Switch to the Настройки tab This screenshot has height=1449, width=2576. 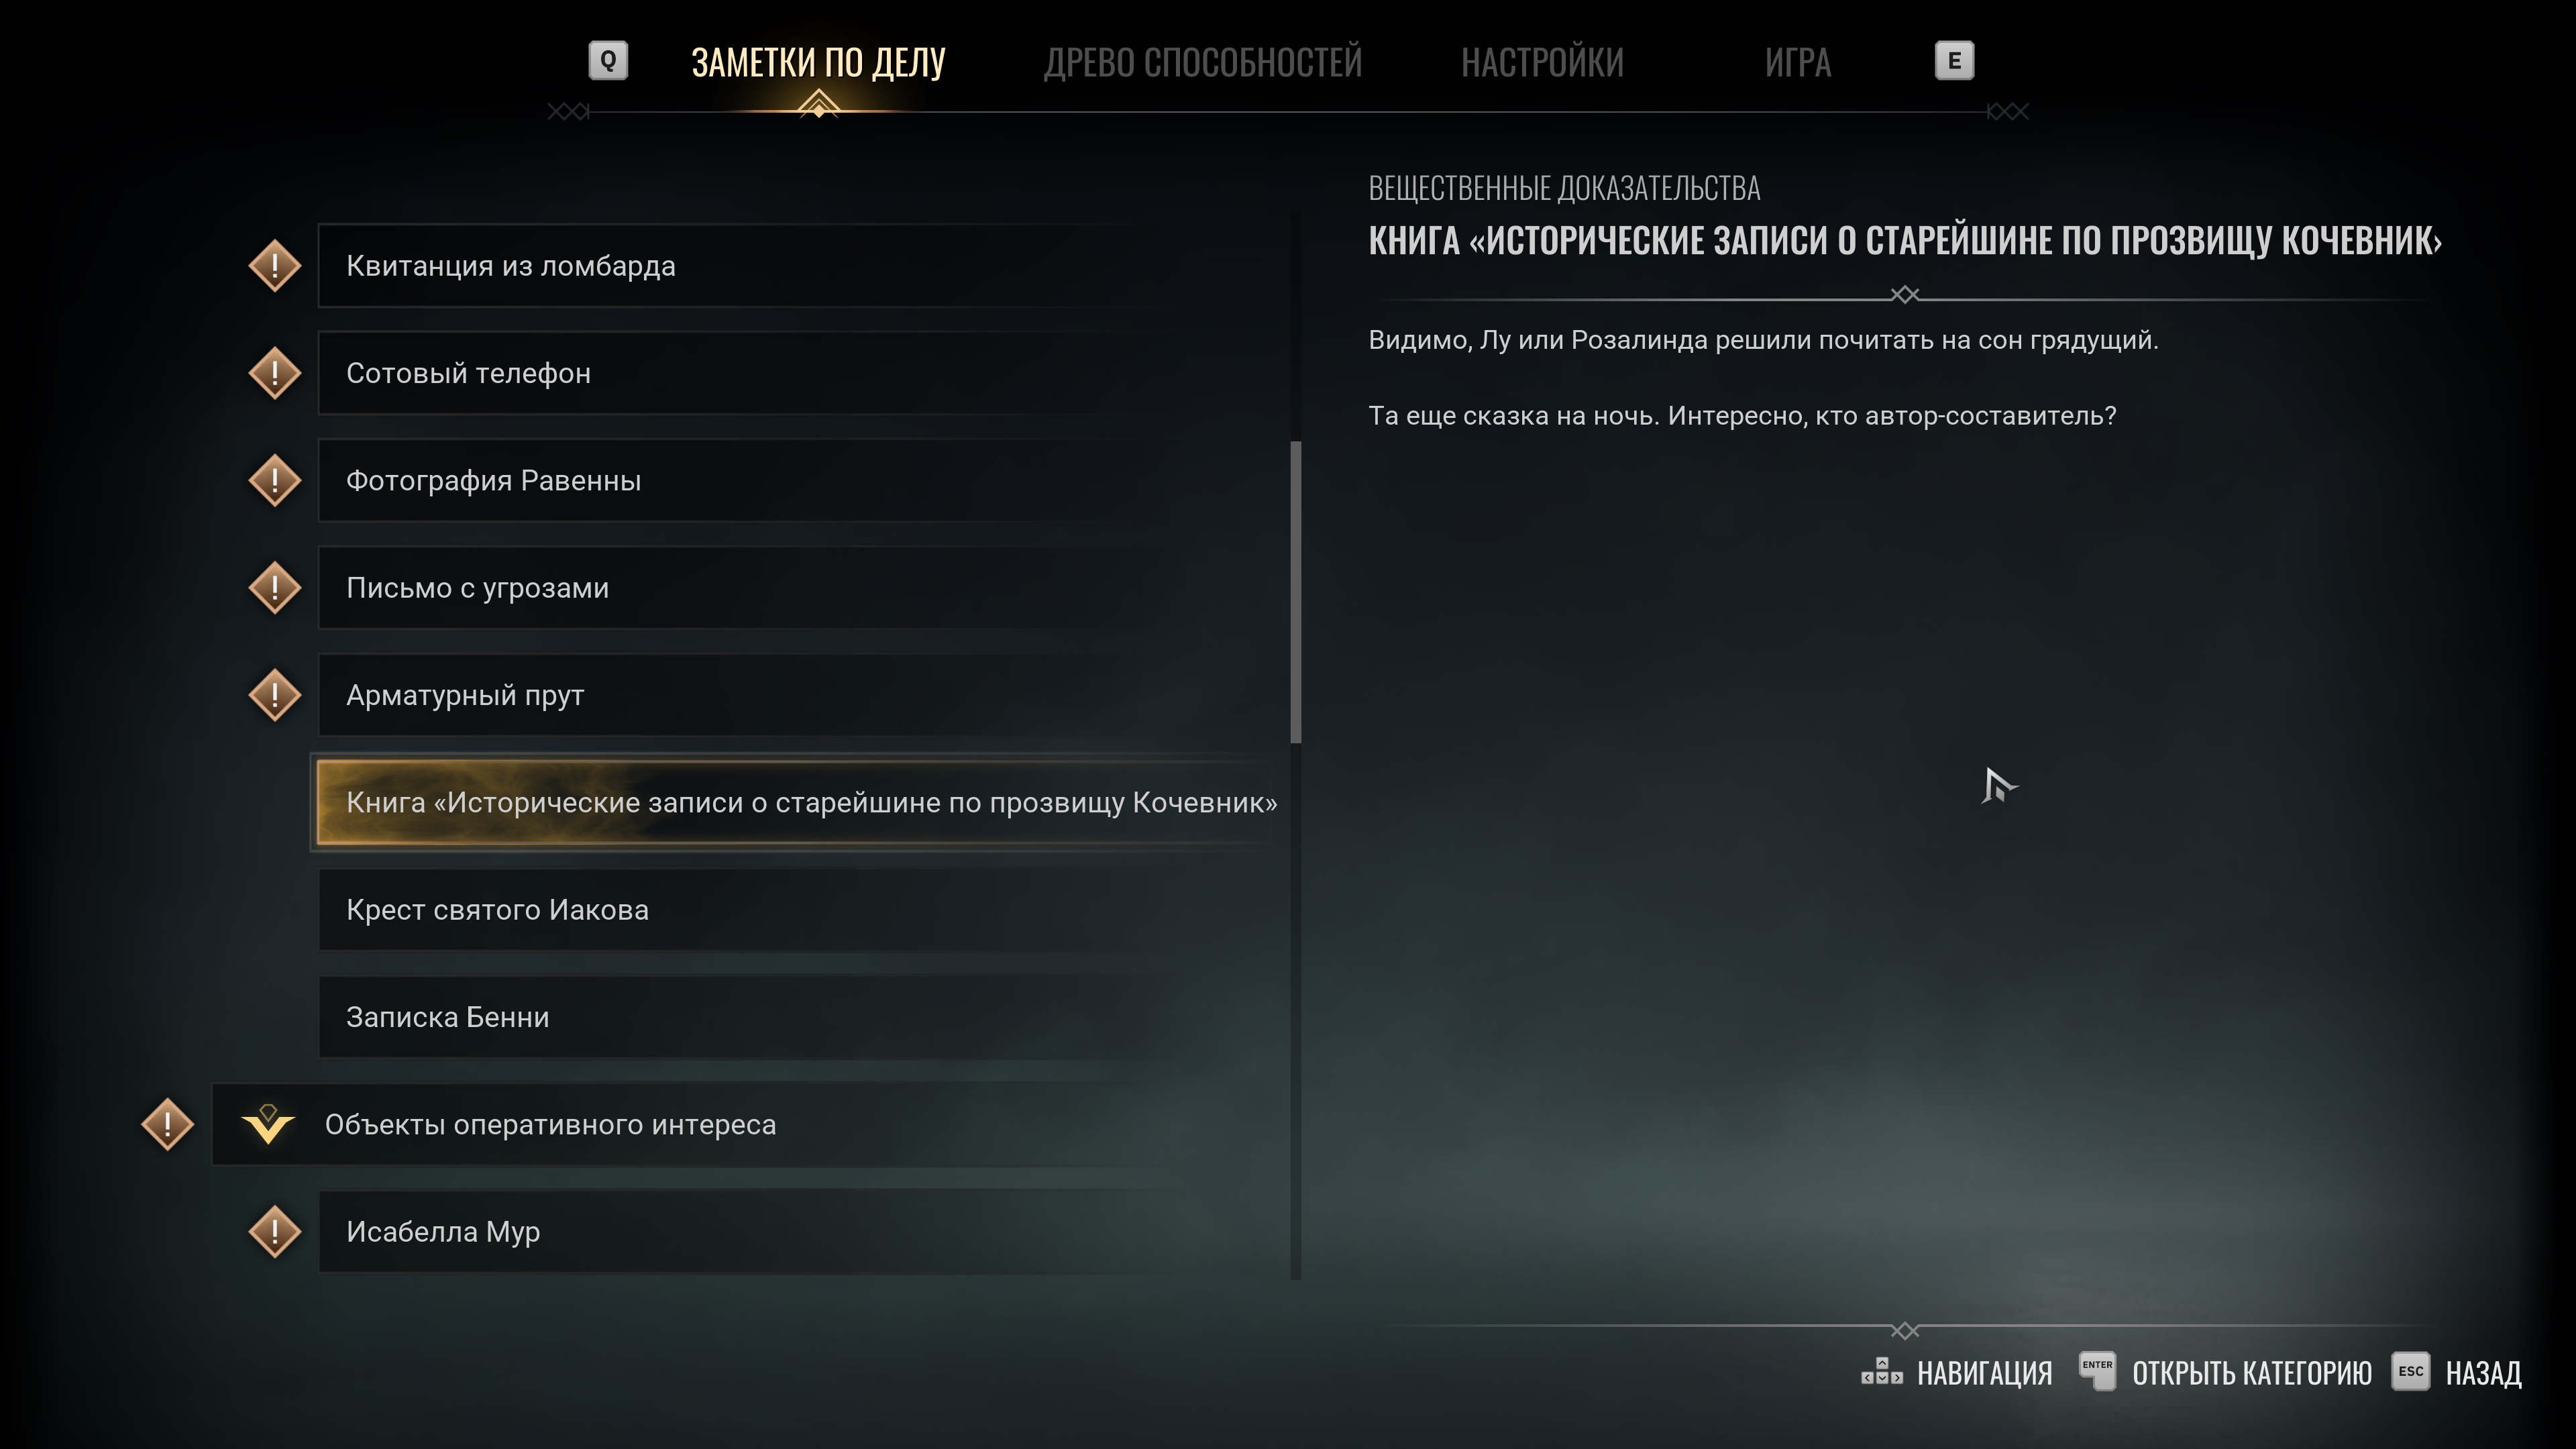click(1542, 62)
